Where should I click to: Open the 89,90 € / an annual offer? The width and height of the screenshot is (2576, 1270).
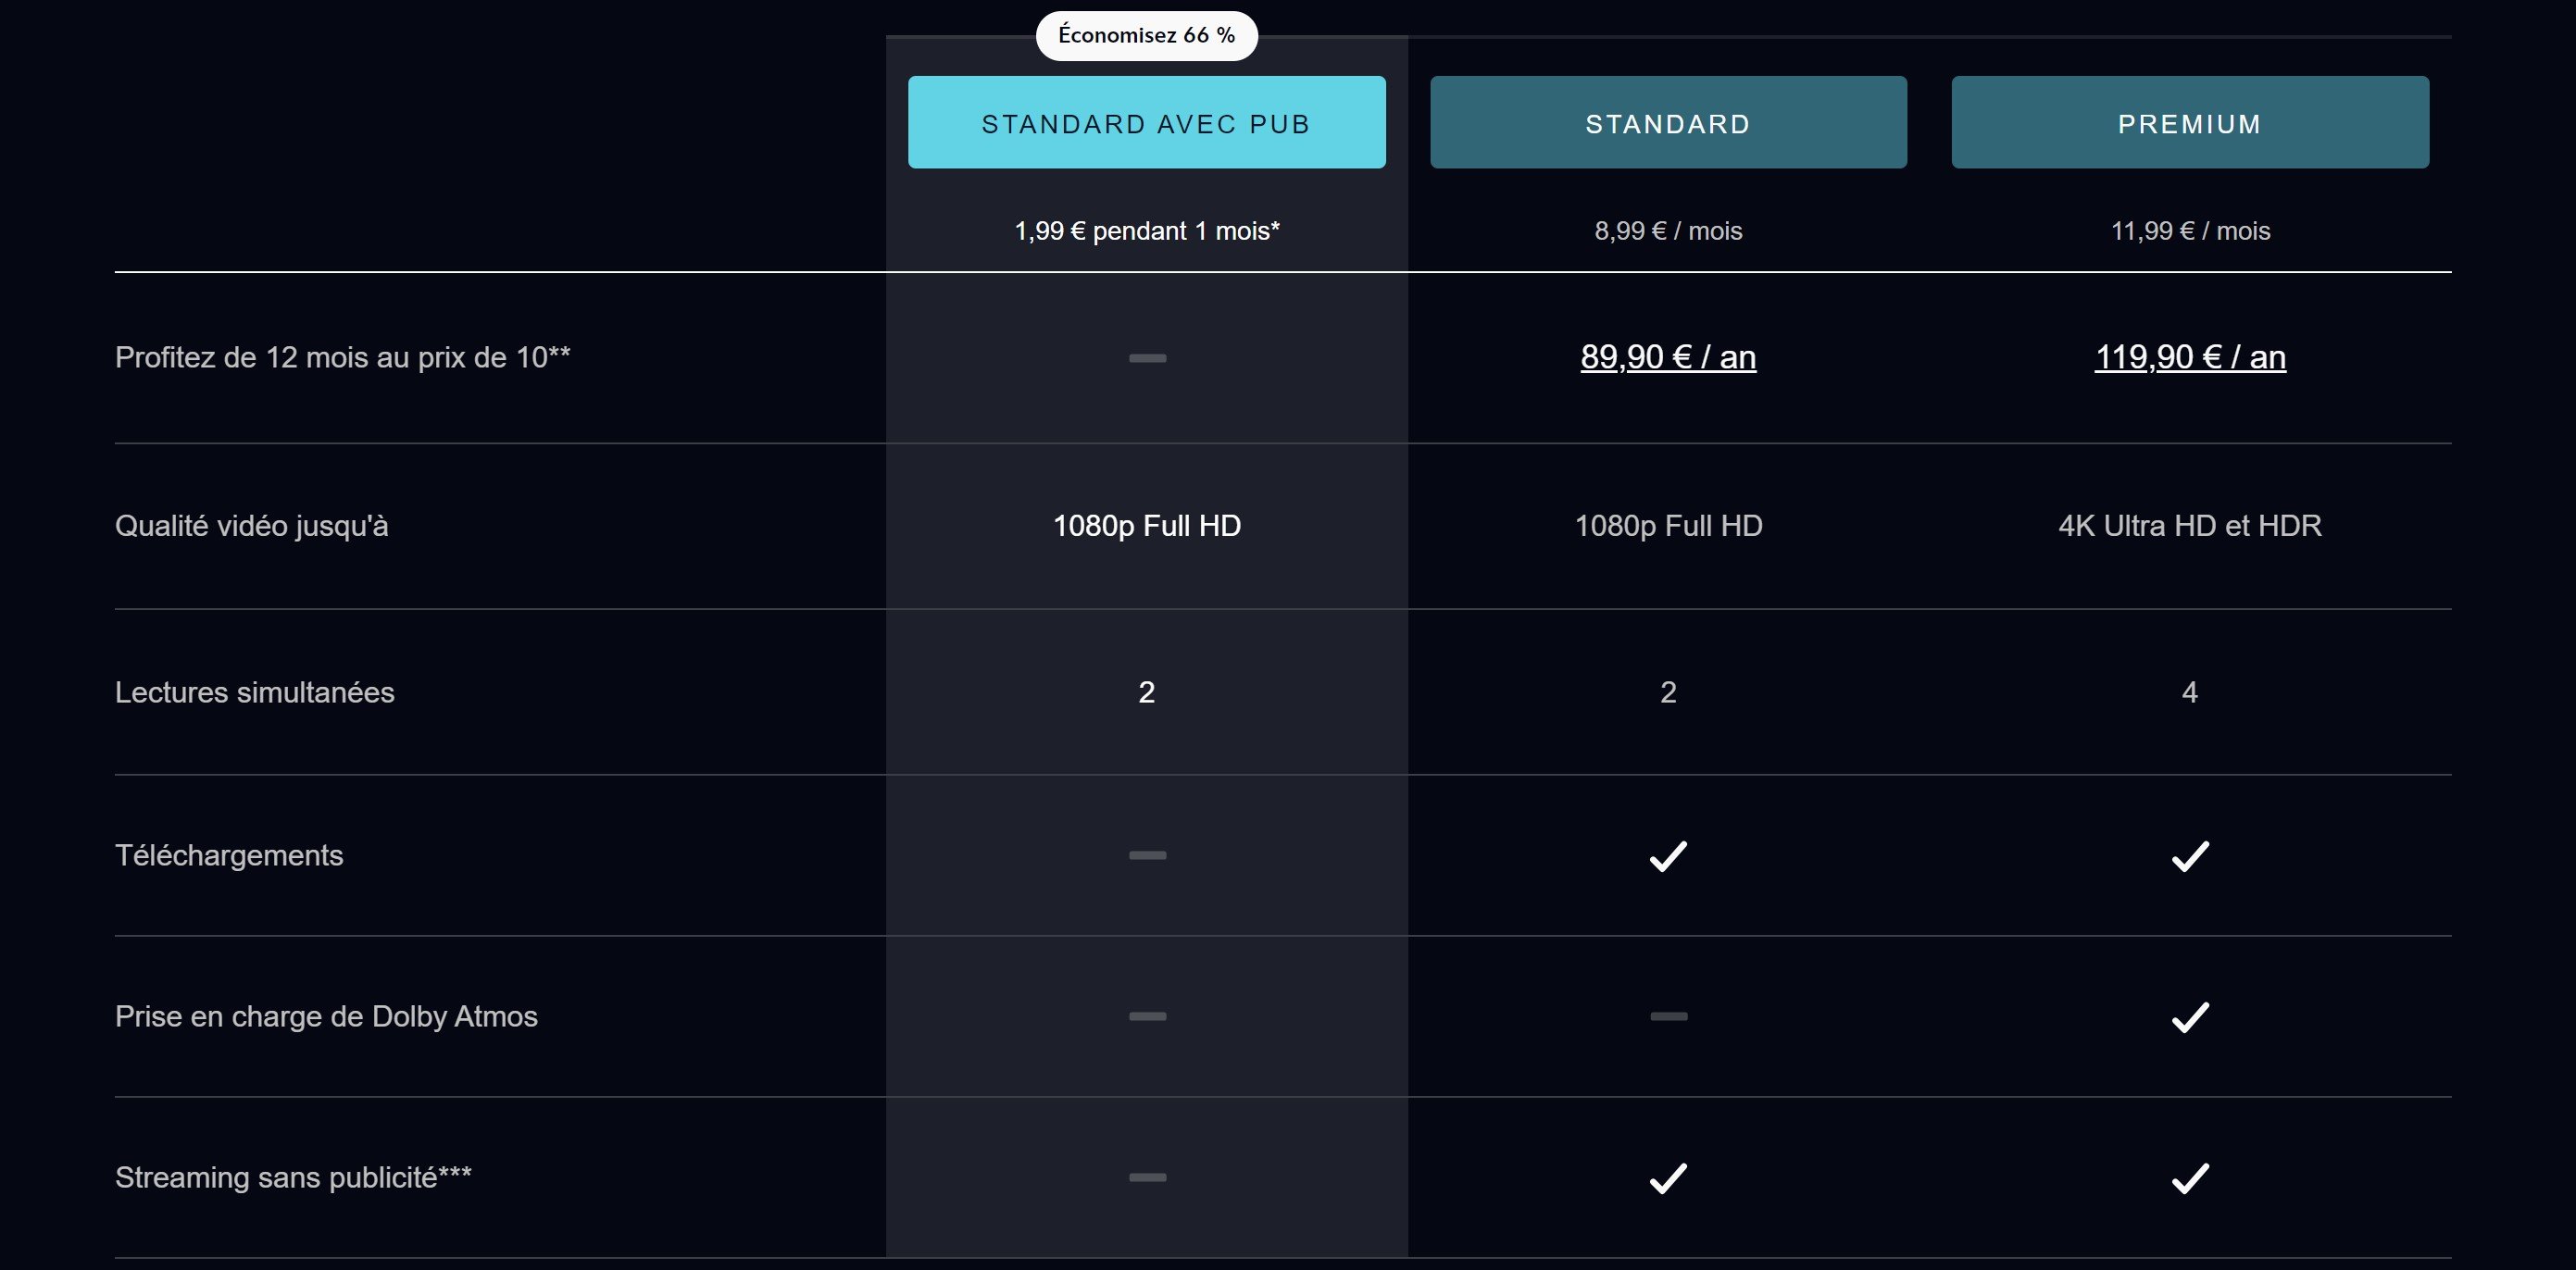point(1668,357)
